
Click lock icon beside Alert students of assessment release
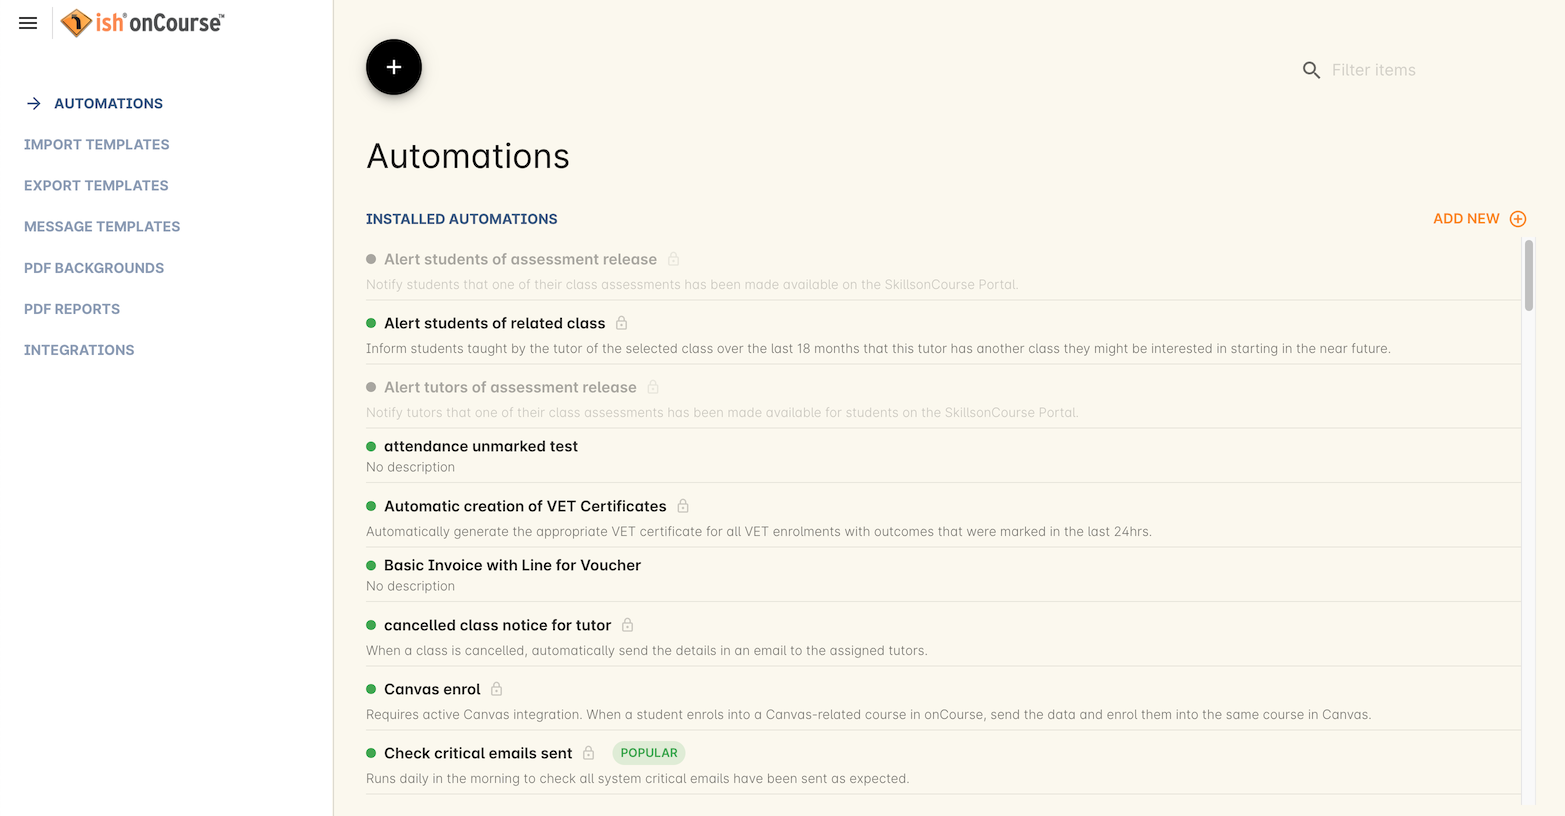pyautogui.click(x=674, y=259)
